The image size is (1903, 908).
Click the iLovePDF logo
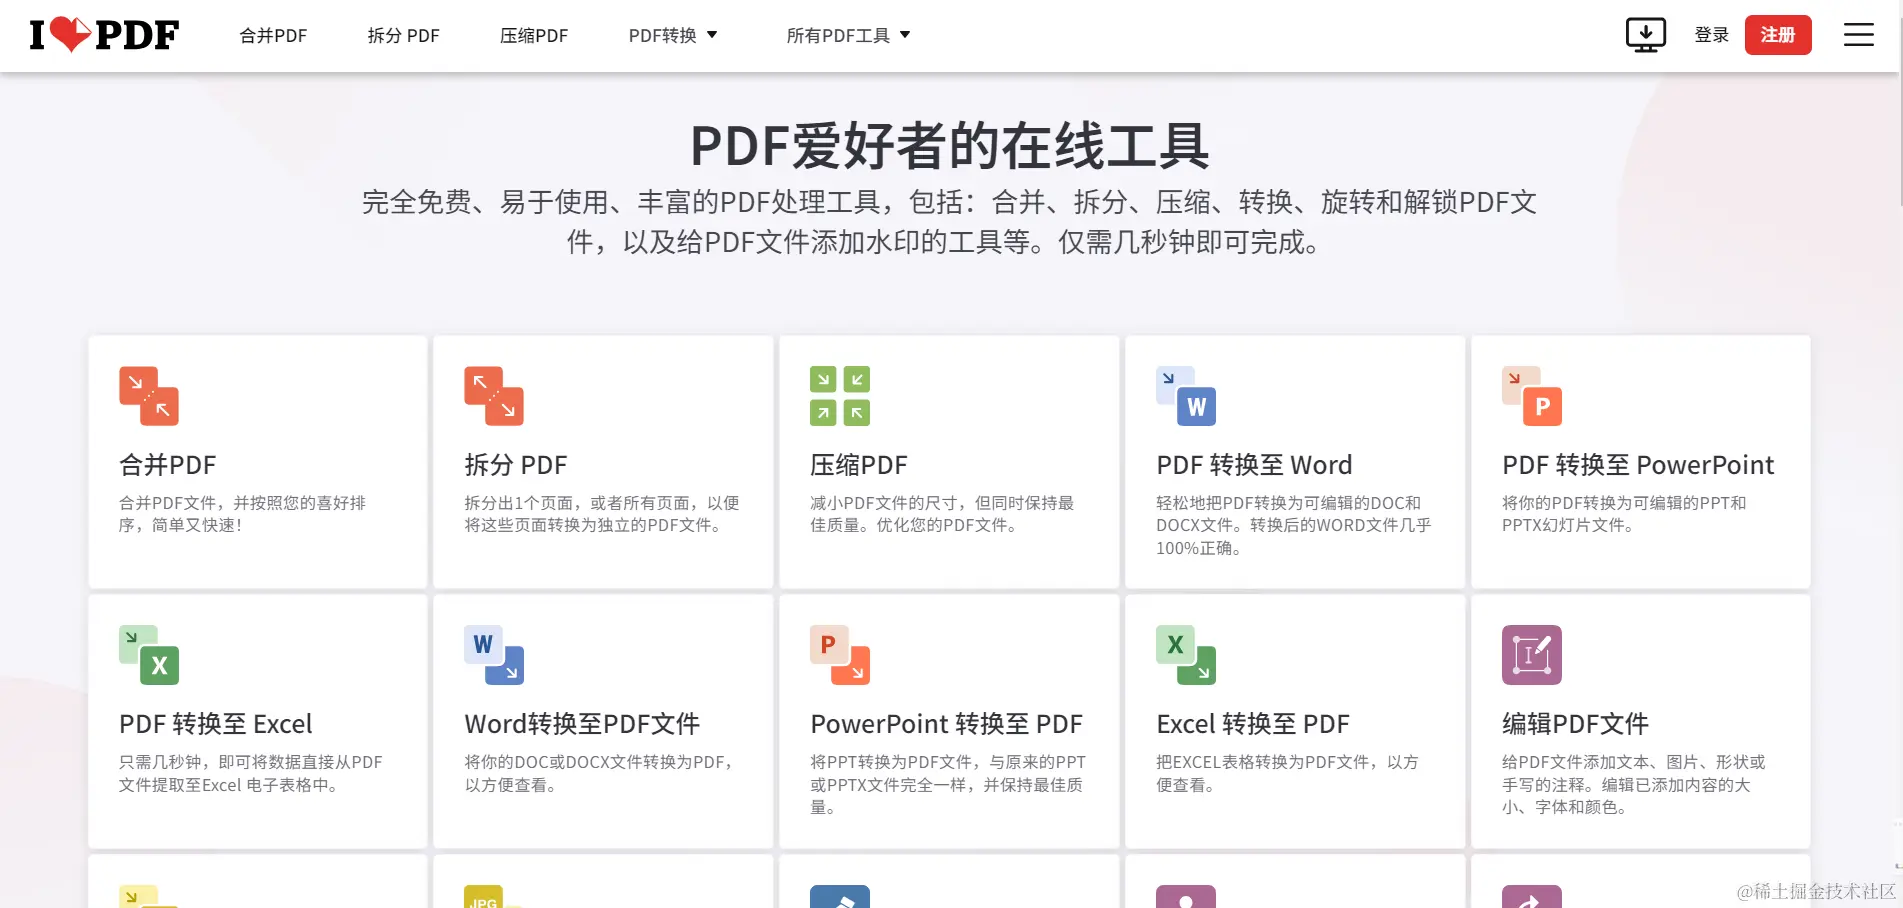[104, 35]
